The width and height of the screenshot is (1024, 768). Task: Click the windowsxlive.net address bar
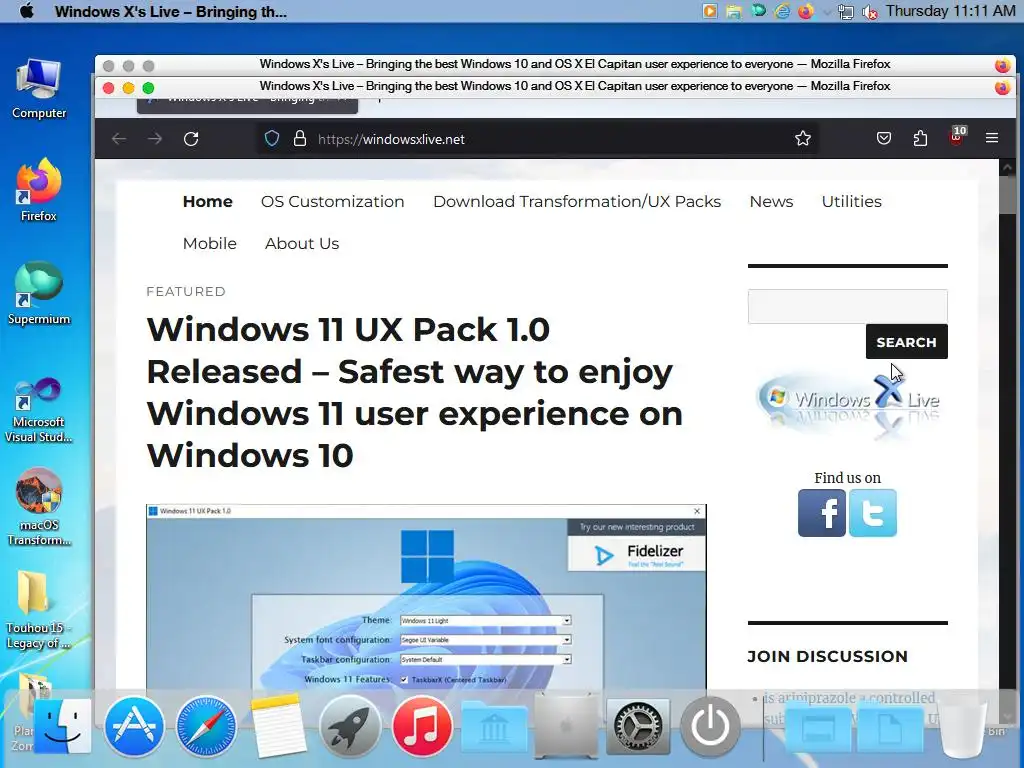tap(536, 138)
